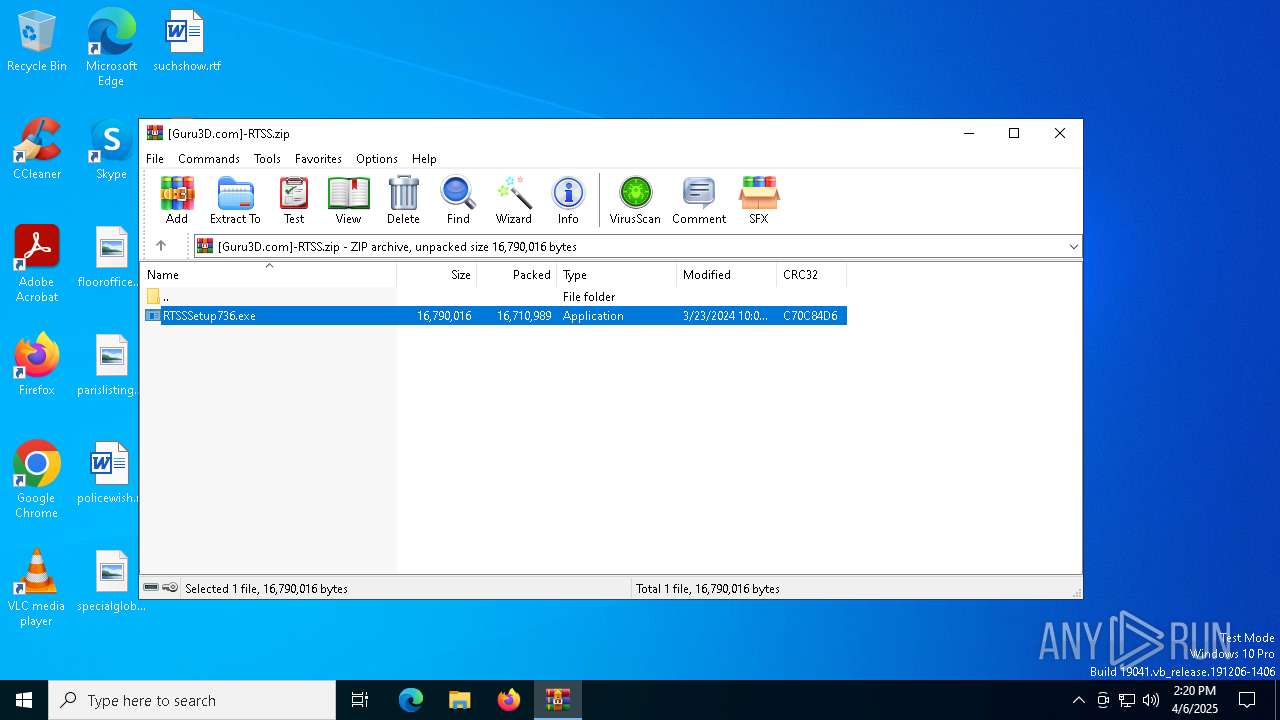Open the Options menu

377,159
